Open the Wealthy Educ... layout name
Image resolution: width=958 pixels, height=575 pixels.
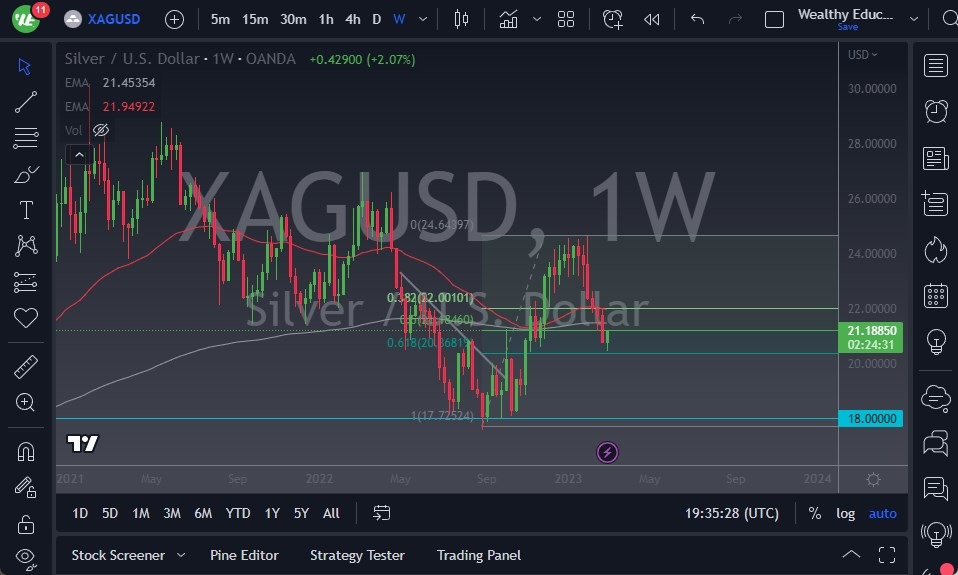846,15
